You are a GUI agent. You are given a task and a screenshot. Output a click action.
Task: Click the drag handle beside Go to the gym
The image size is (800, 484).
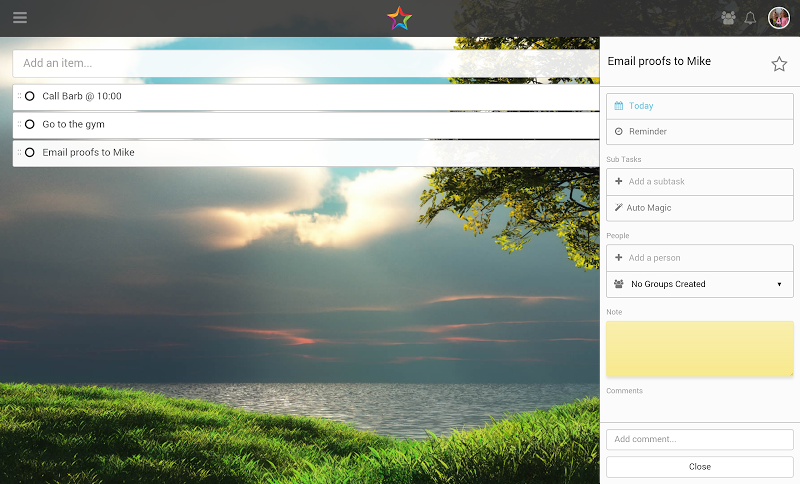19,124
